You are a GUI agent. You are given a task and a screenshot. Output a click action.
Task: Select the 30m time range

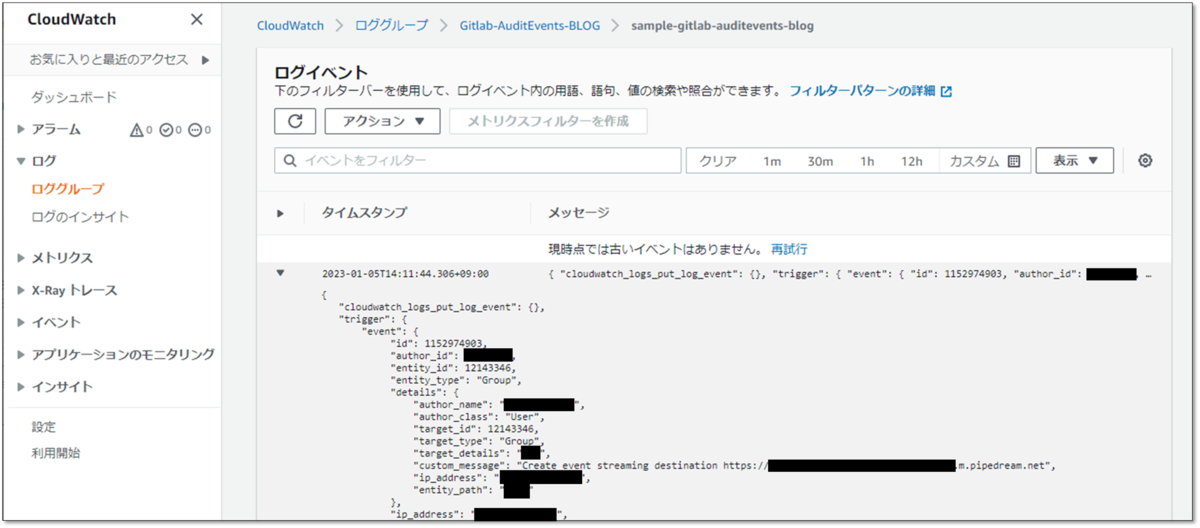tap(820, 161)
